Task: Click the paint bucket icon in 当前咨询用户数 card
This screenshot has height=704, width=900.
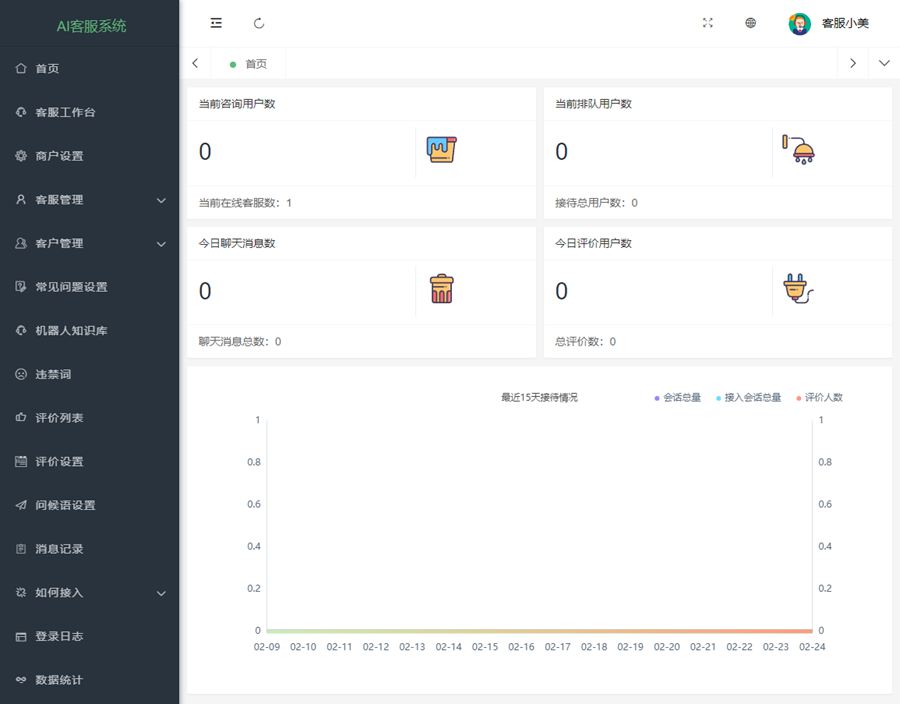Action: [442, 151]
